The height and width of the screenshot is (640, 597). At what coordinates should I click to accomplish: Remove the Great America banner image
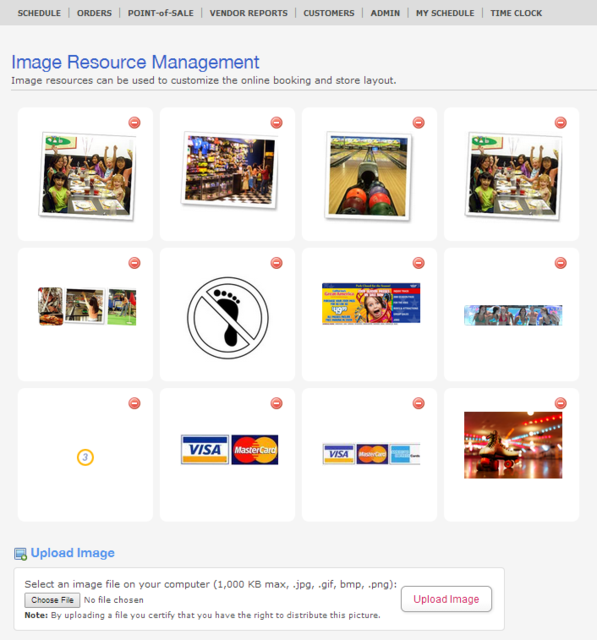418,263
